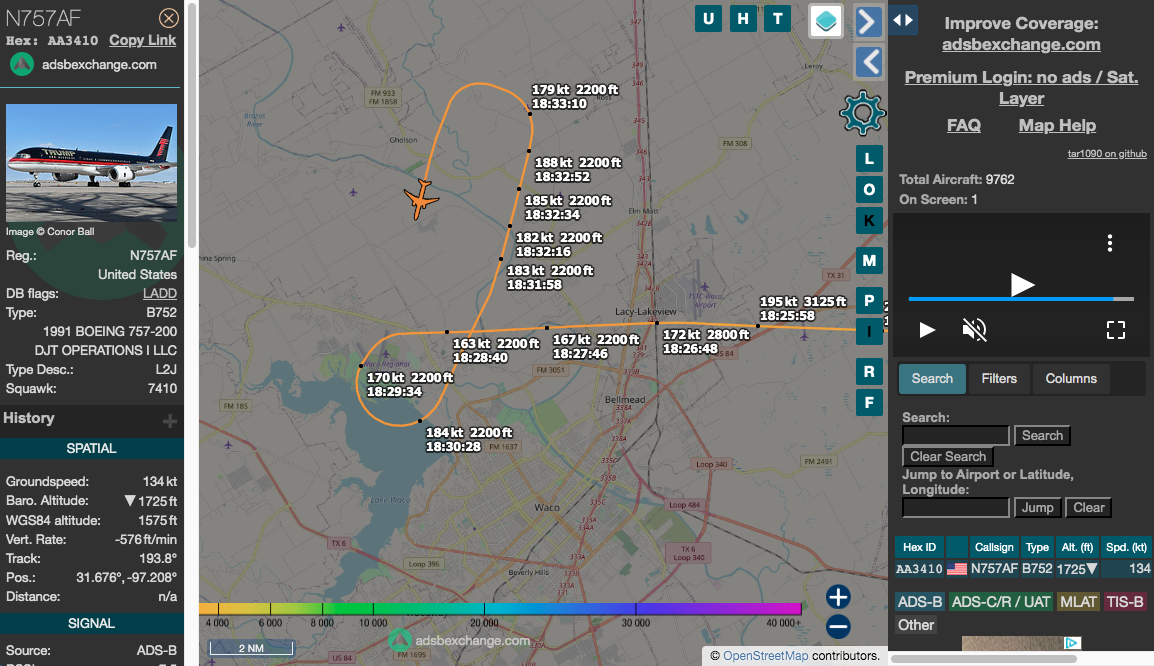Click the U map toggle button
The width and height of the screenshot is (1154, 666).
coord(708,19)
